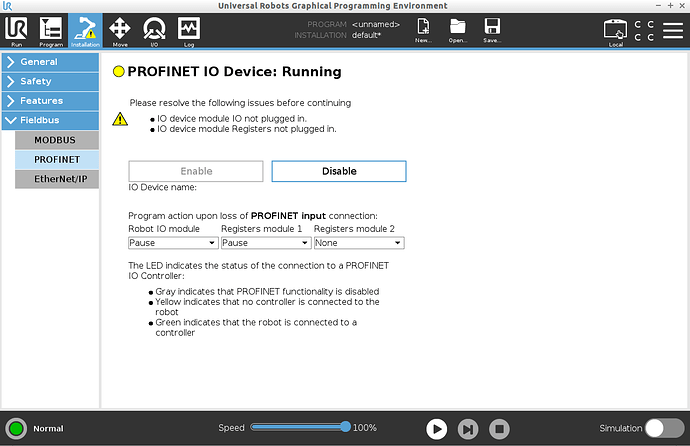690x446 pixels.
Task: Click the Local control mode icon
Action: click(615, 32)
